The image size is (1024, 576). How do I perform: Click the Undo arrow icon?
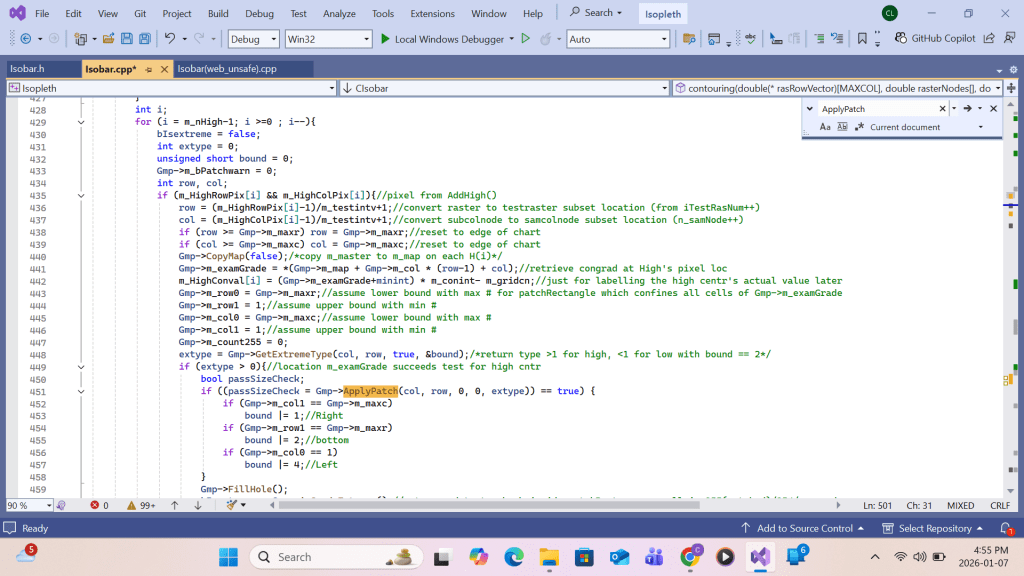[170, 39]
